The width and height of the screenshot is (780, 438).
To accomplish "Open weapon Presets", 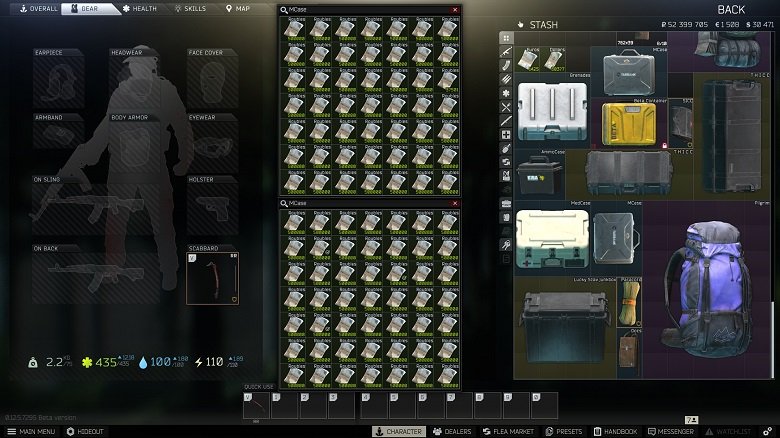I will (564, 432).
